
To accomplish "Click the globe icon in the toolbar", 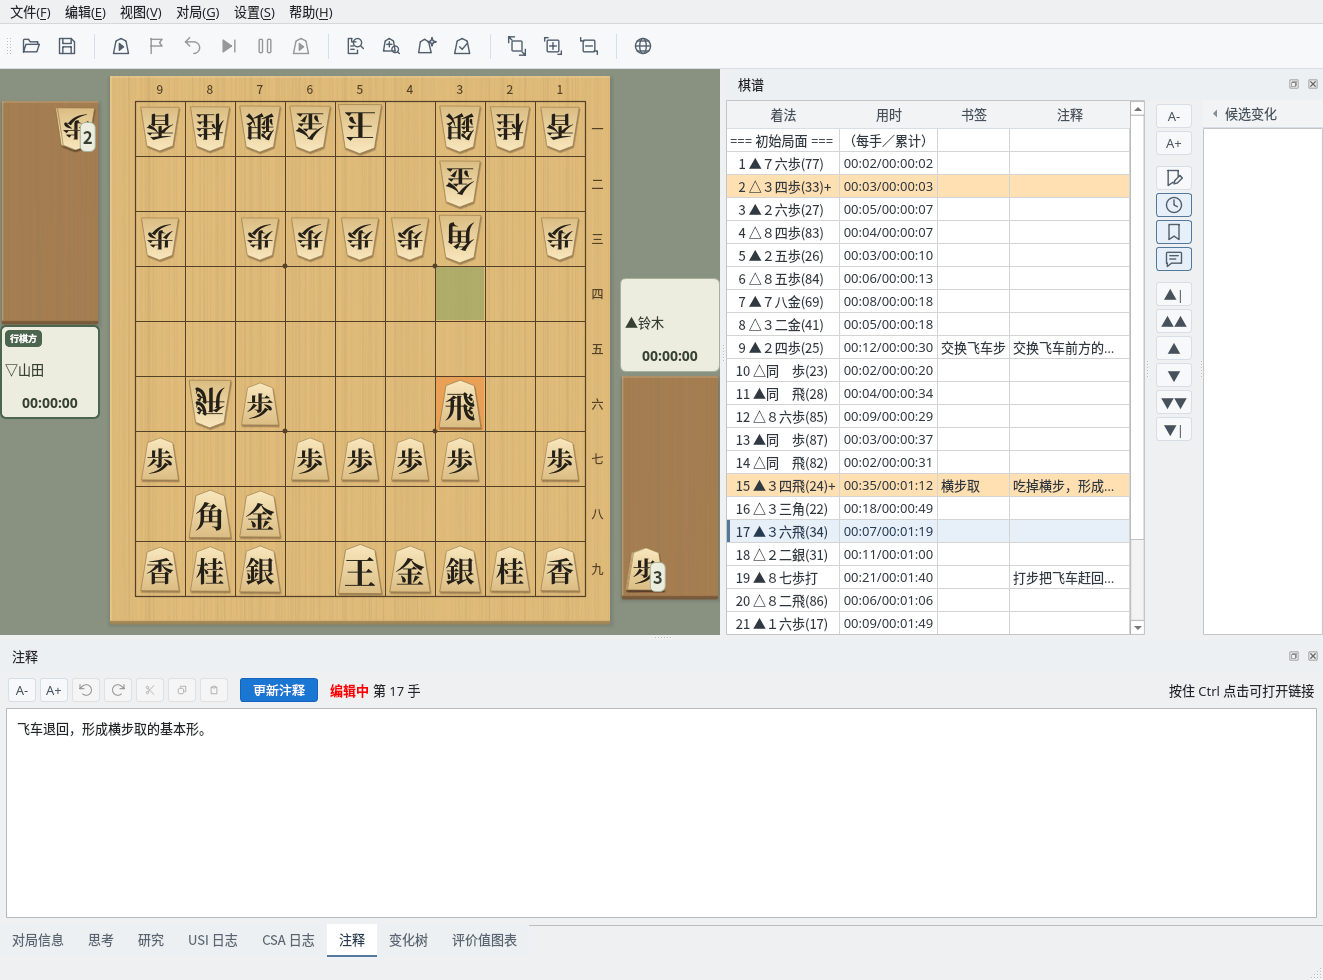I will [x=643, y=46].
